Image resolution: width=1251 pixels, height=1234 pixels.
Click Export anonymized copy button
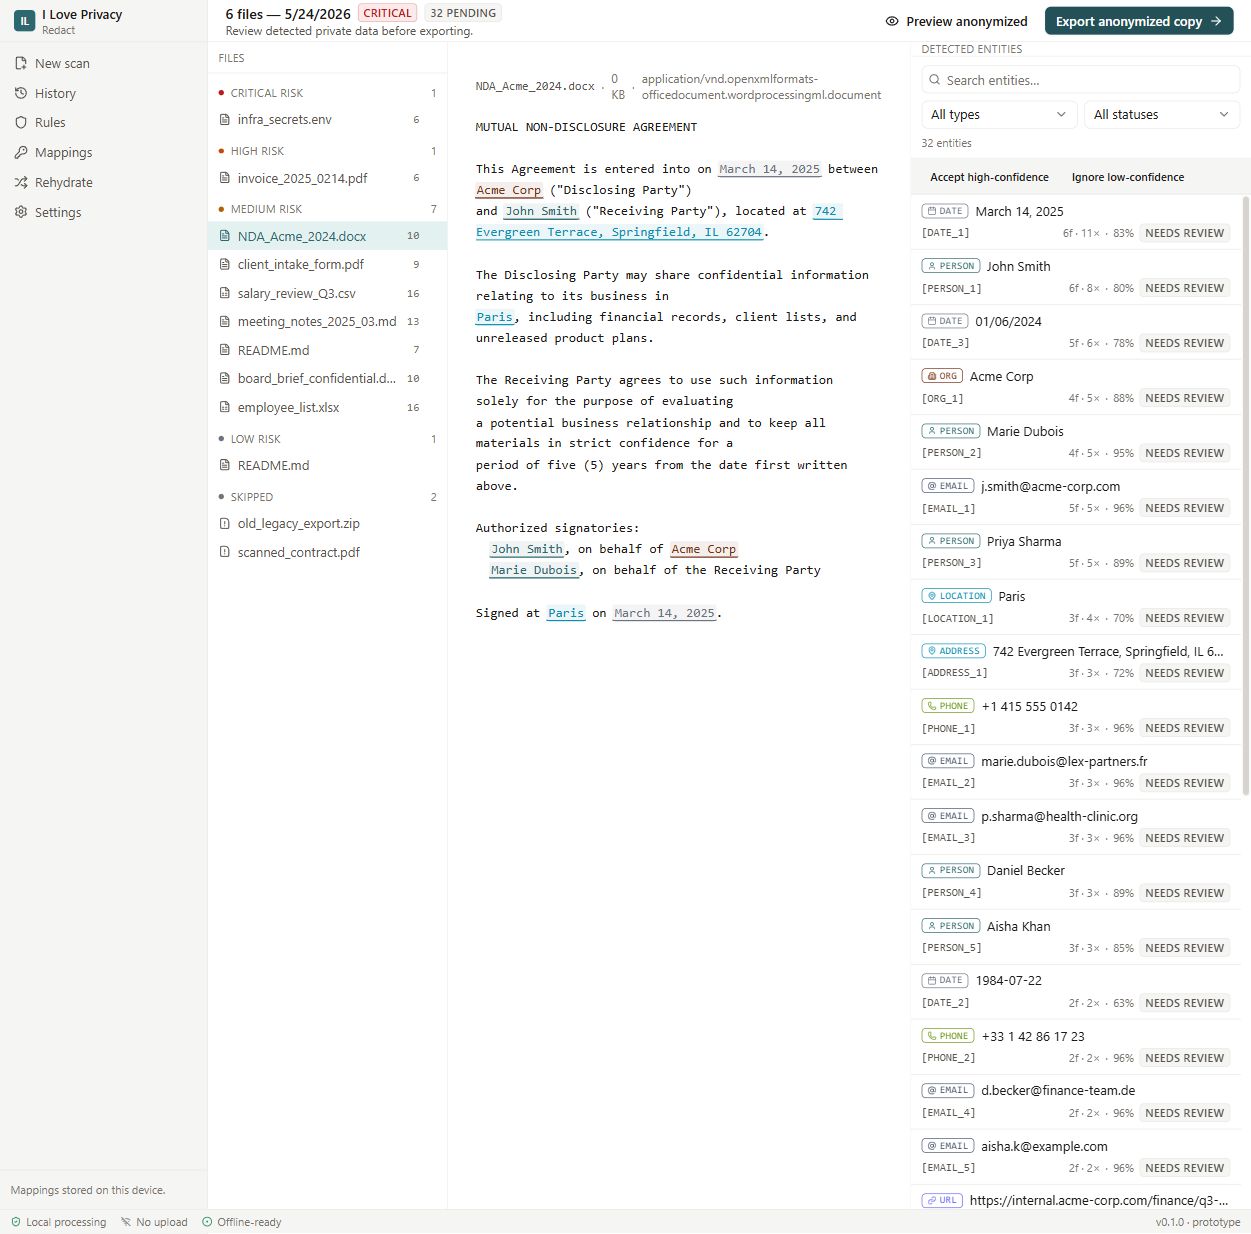[x=1139, y=21]
